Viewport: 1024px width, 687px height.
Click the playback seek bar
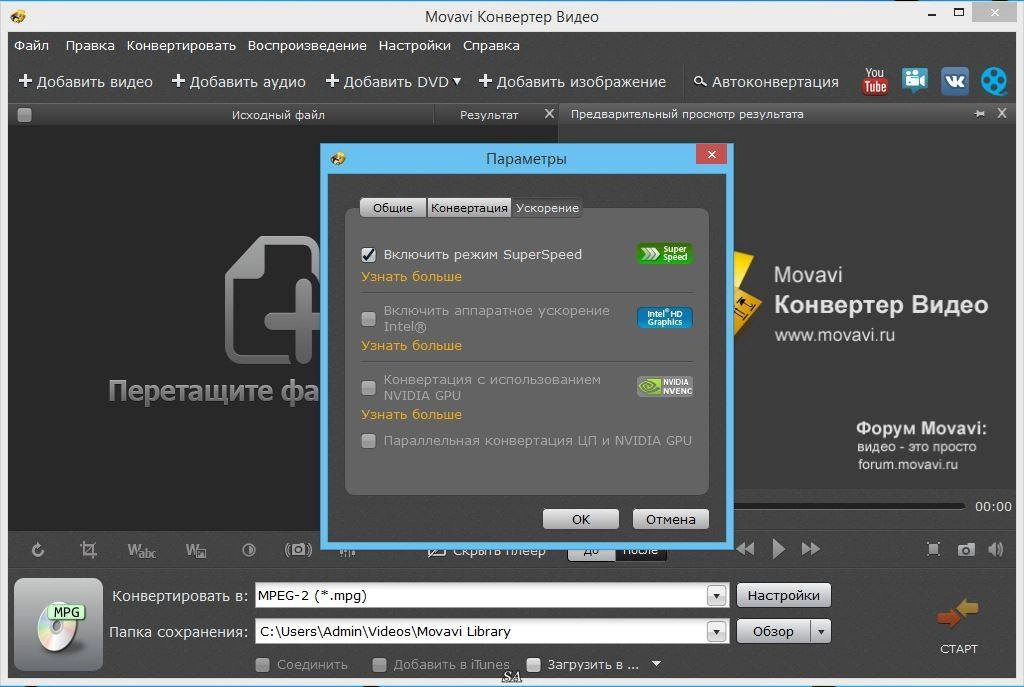(x=849, y=506)
